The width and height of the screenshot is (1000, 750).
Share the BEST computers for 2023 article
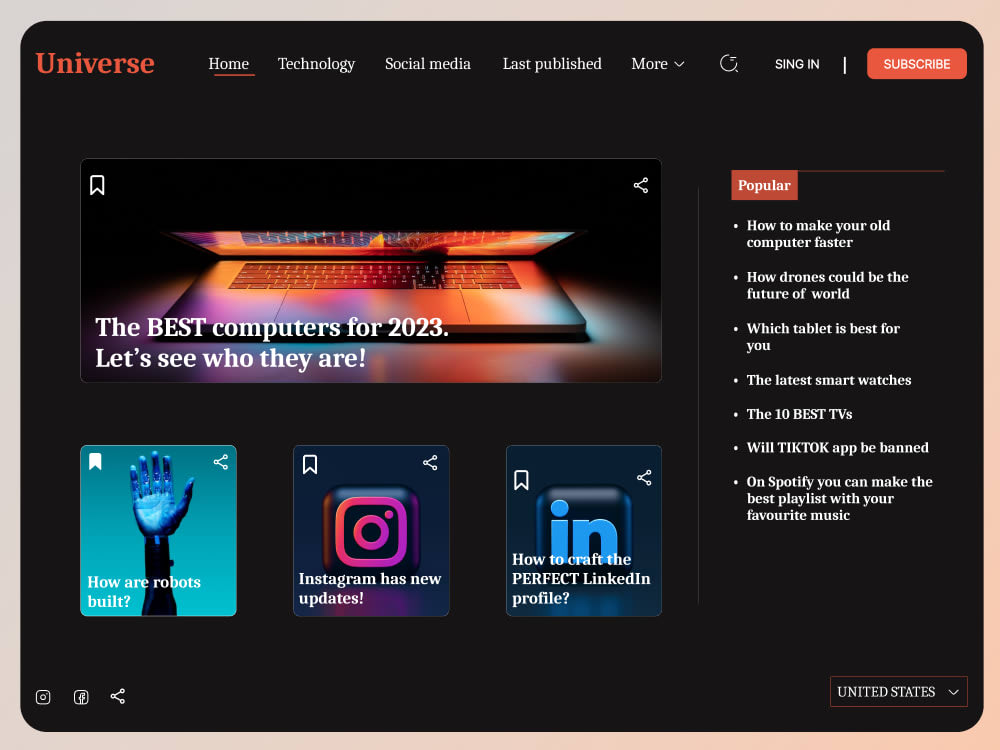(641, 186)
